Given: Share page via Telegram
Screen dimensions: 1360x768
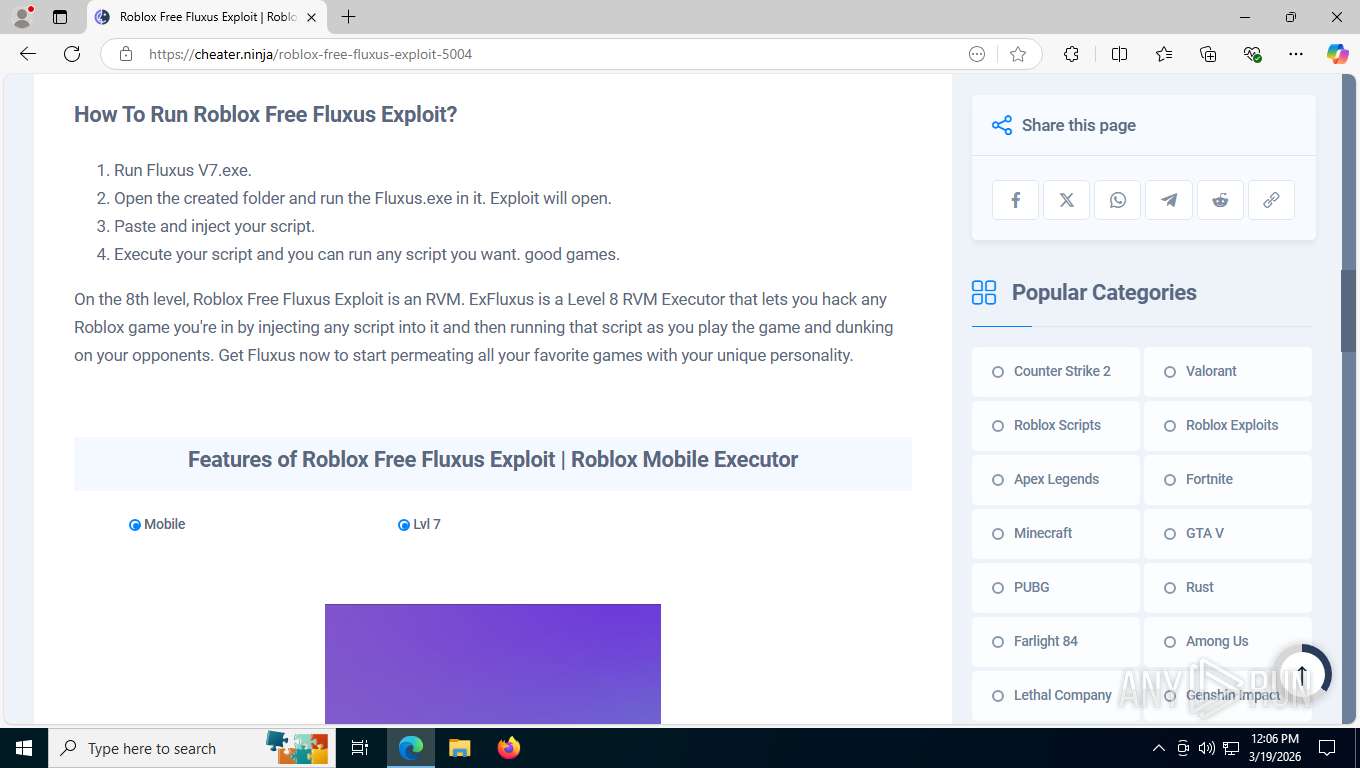Looking at the screenshot, I should (1169, 200).
